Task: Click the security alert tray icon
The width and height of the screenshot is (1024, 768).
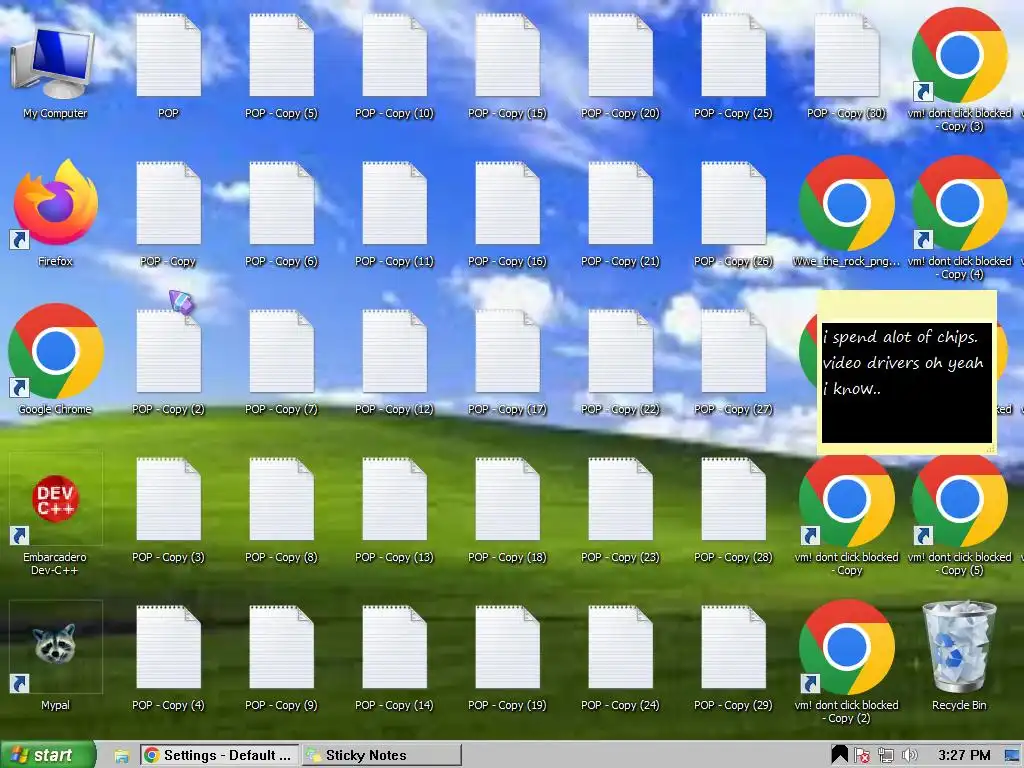Action: click(x=861, y=756)
